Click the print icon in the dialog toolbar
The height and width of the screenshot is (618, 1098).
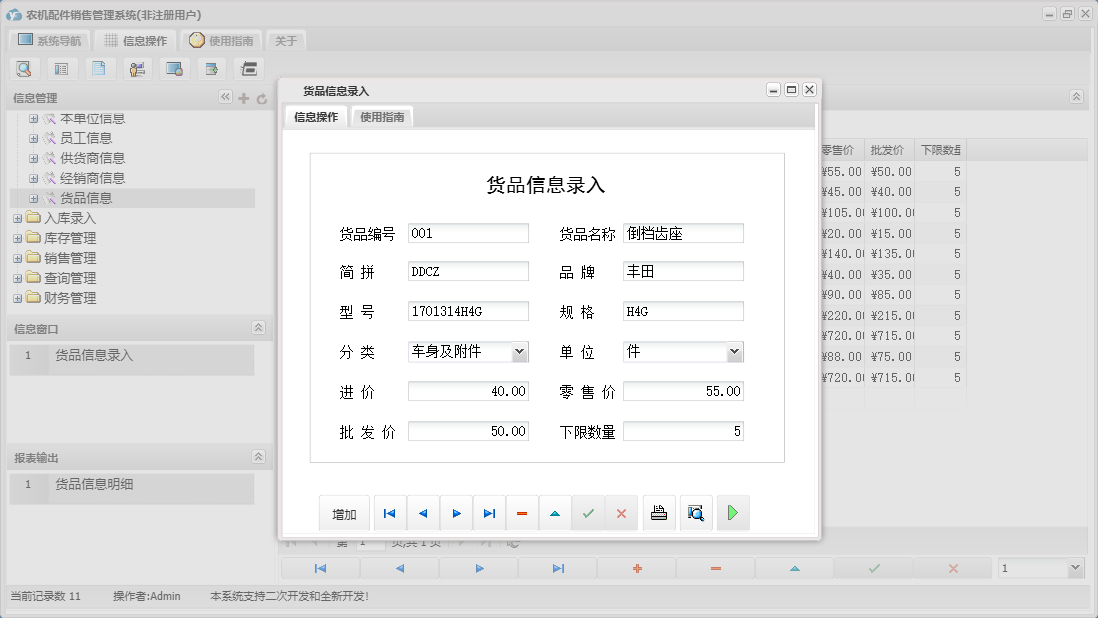tap(659, 512)
